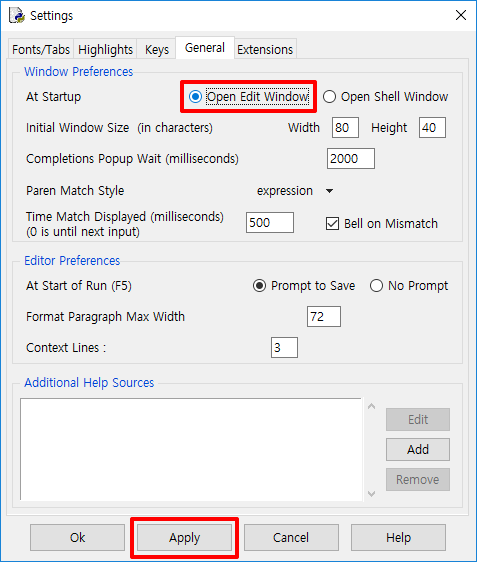Apply the current settings
Viewport: 477px width, 562px height.
[184, 537]
